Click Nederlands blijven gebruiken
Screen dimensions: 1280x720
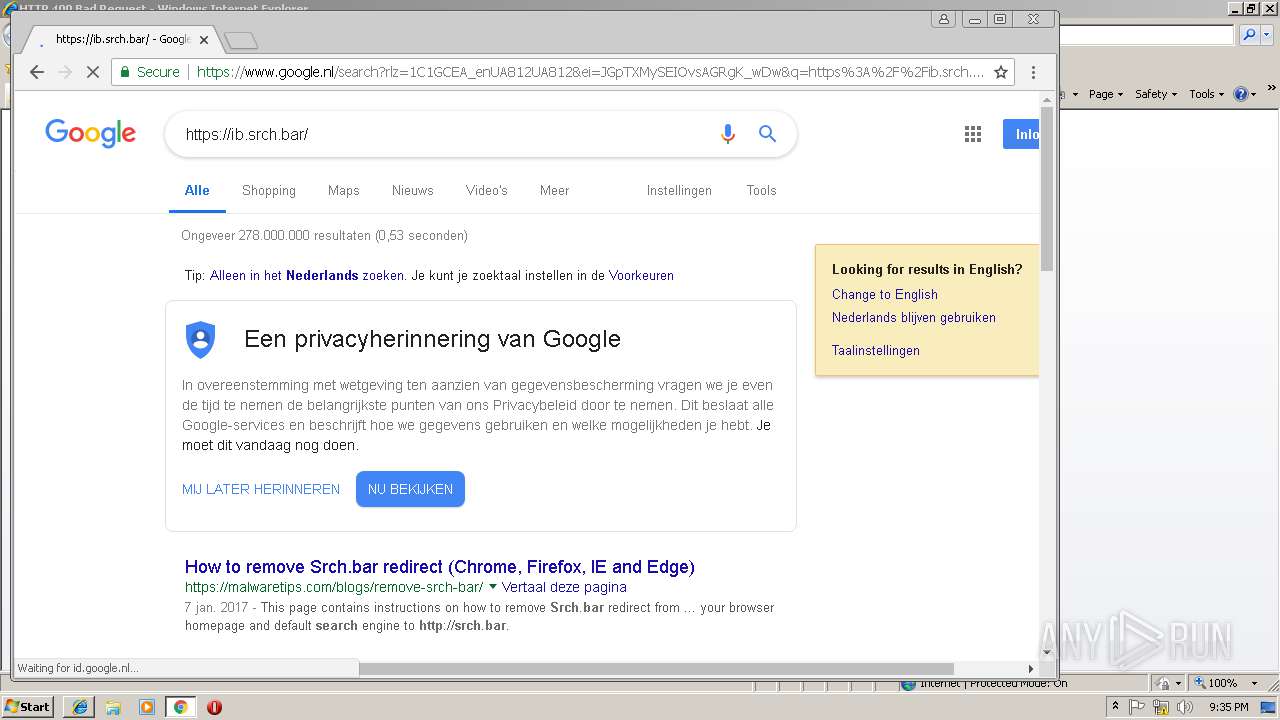(x=914, y=317)
